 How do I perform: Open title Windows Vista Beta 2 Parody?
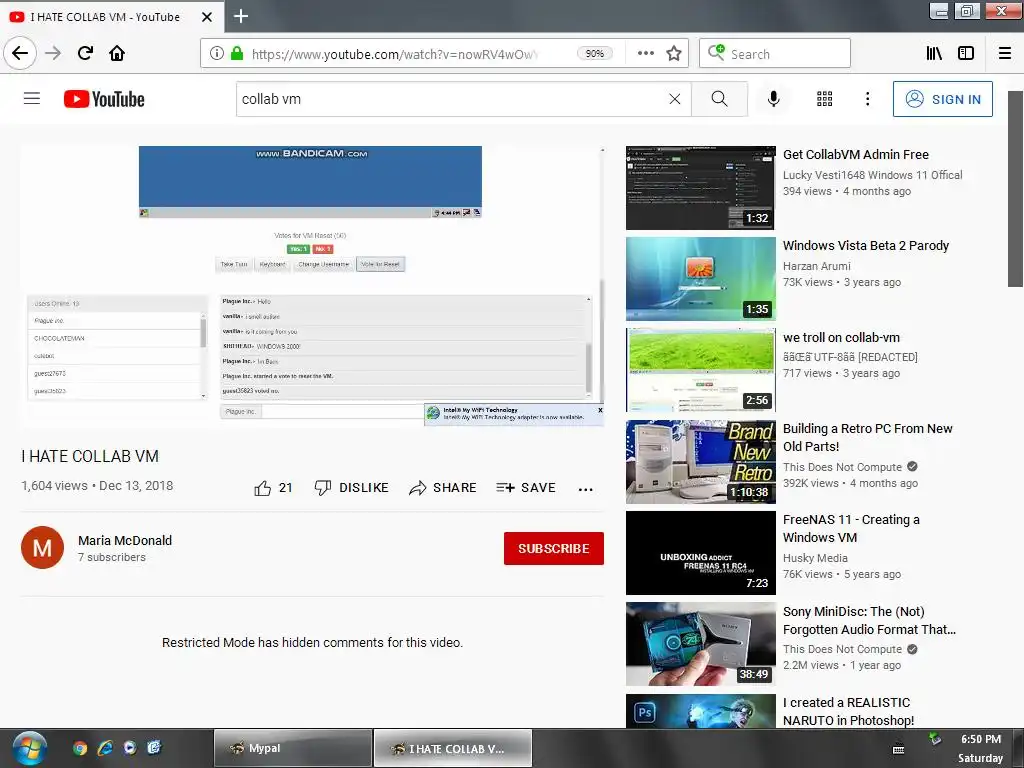point(866,246)
